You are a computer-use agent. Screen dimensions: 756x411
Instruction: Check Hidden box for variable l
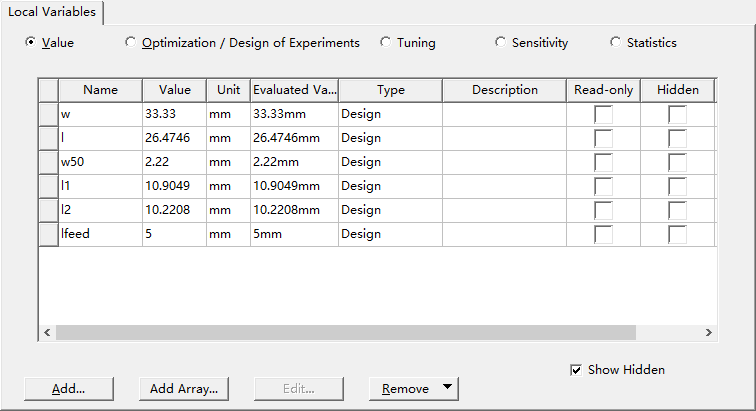tap(677, 138)
